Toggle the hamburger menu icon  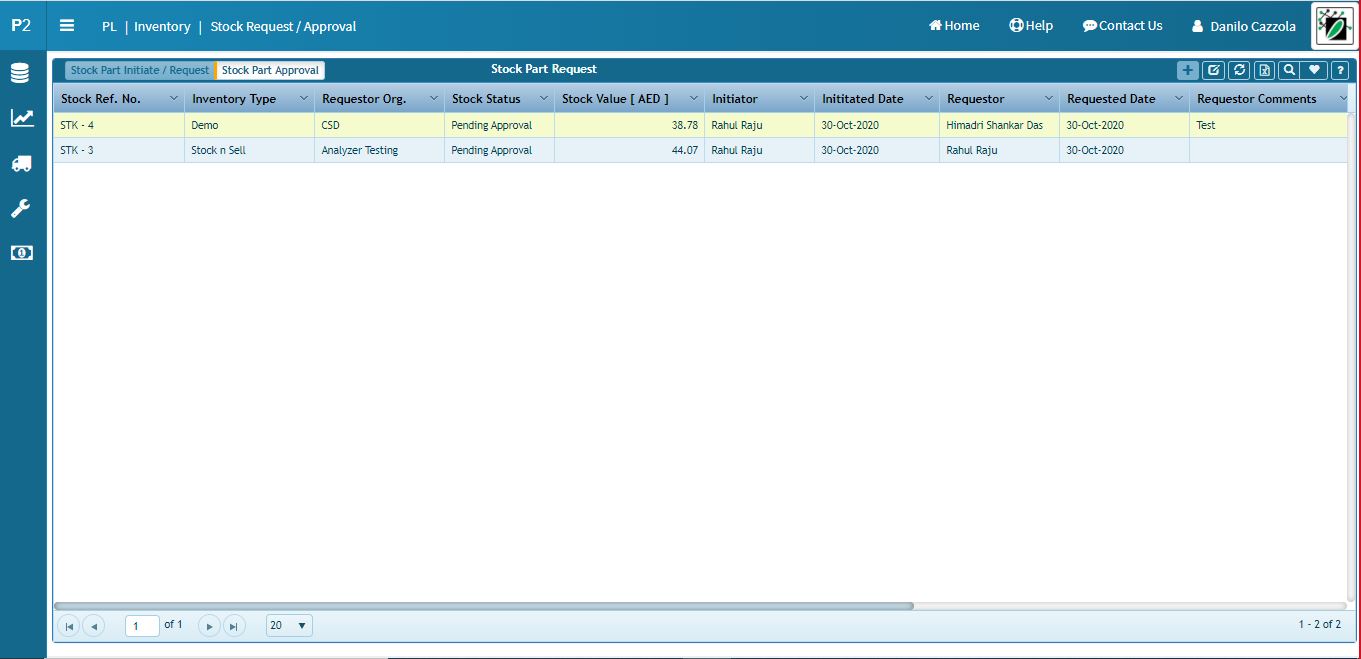(67, 26)
